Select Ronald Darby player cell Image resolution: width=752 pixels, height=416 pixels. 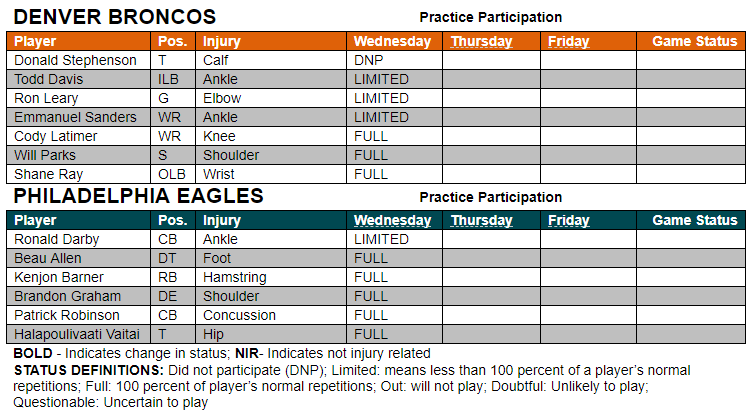click(x=79, y=239)
